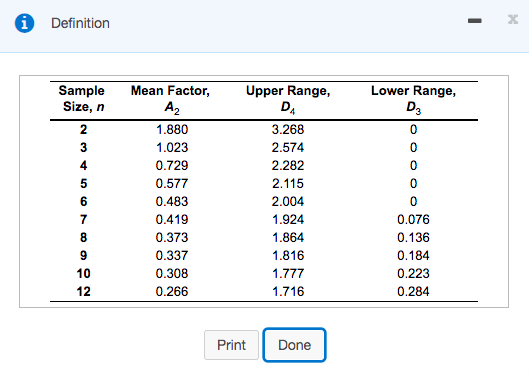Select the A2 value 0.577

tap(172, 183)
